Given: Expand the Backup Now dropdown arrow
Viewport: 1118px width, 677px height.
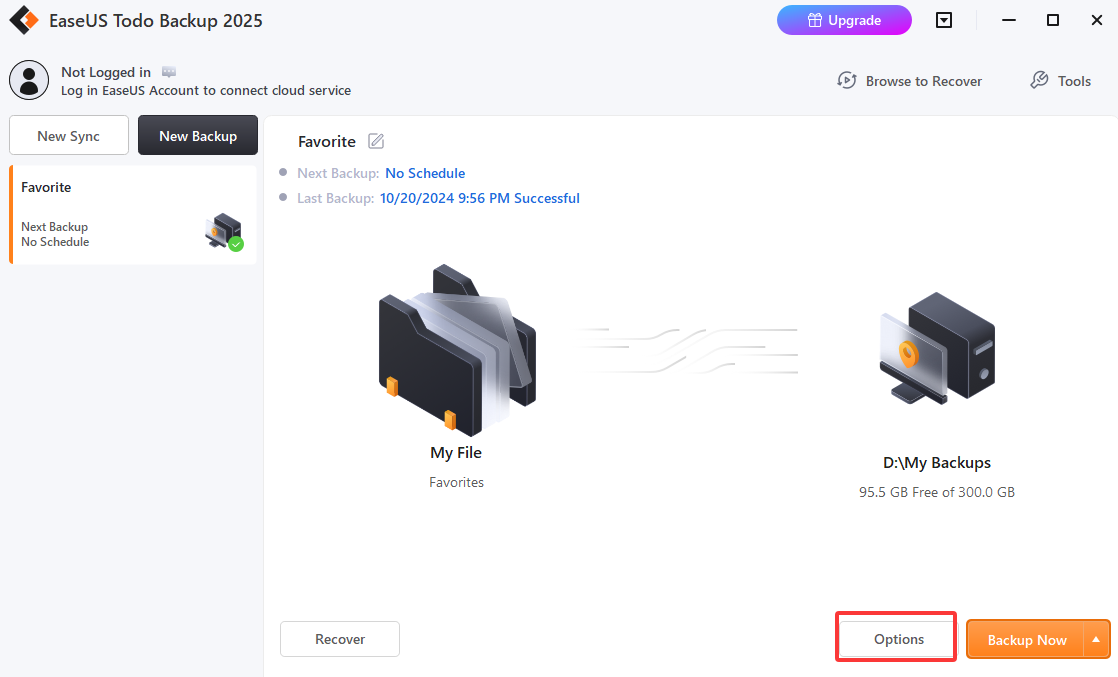Looking at the screenshot, I should 1097,640.
